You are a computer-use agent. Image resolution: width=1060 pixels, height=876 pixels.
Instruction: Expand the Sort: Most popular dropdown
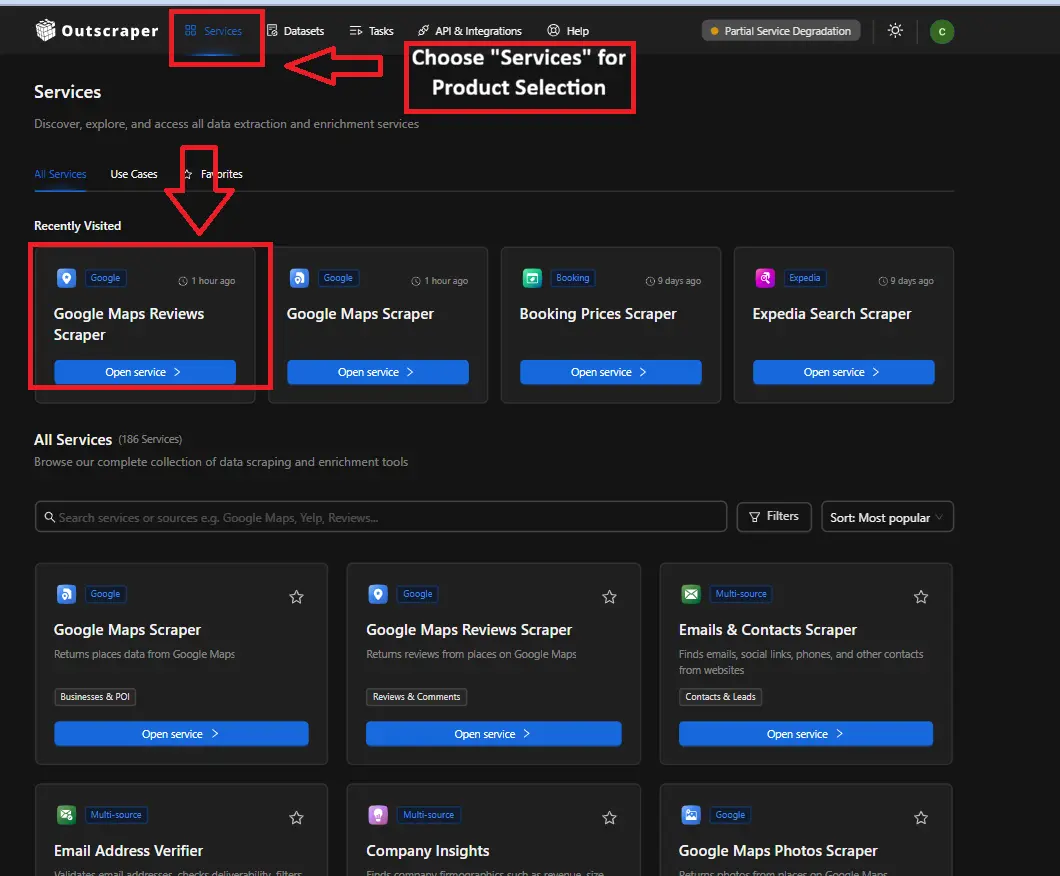(887, 517)
